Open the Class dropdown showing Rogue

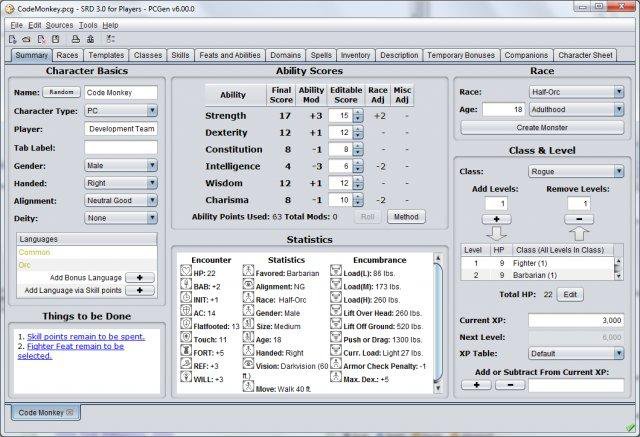pyautogui.click(x=576, y=171)
